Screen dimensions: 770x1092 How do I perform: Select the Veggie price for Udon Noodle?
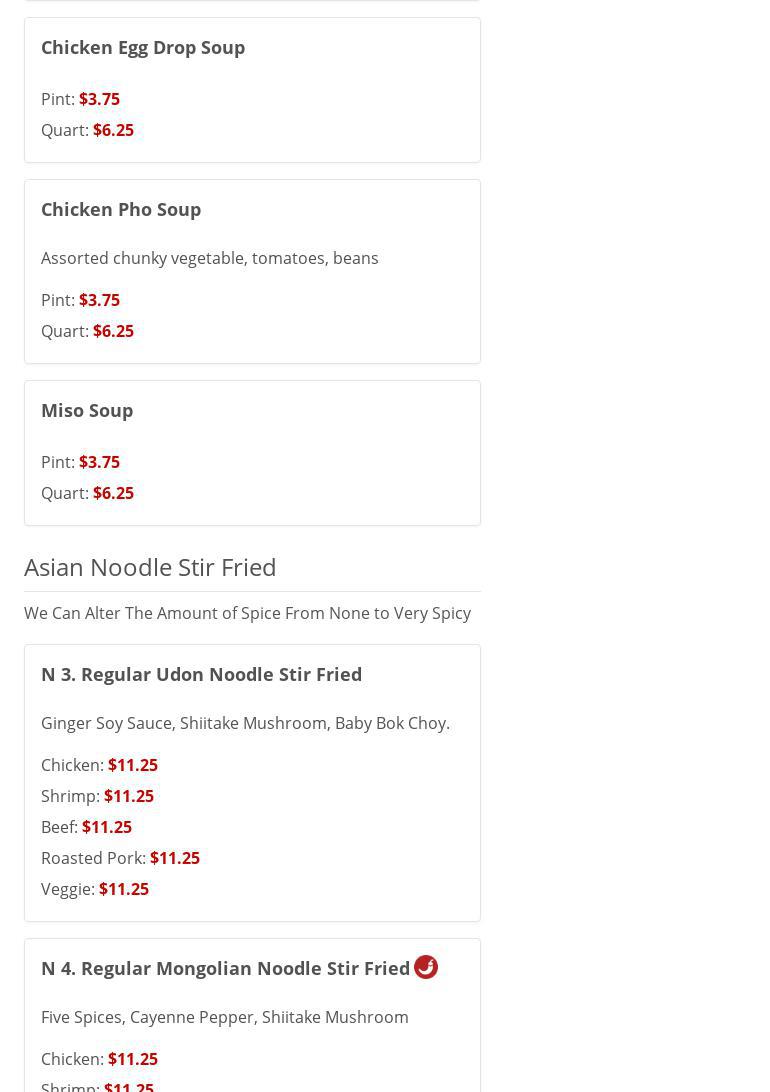click(x=124, y=889)
